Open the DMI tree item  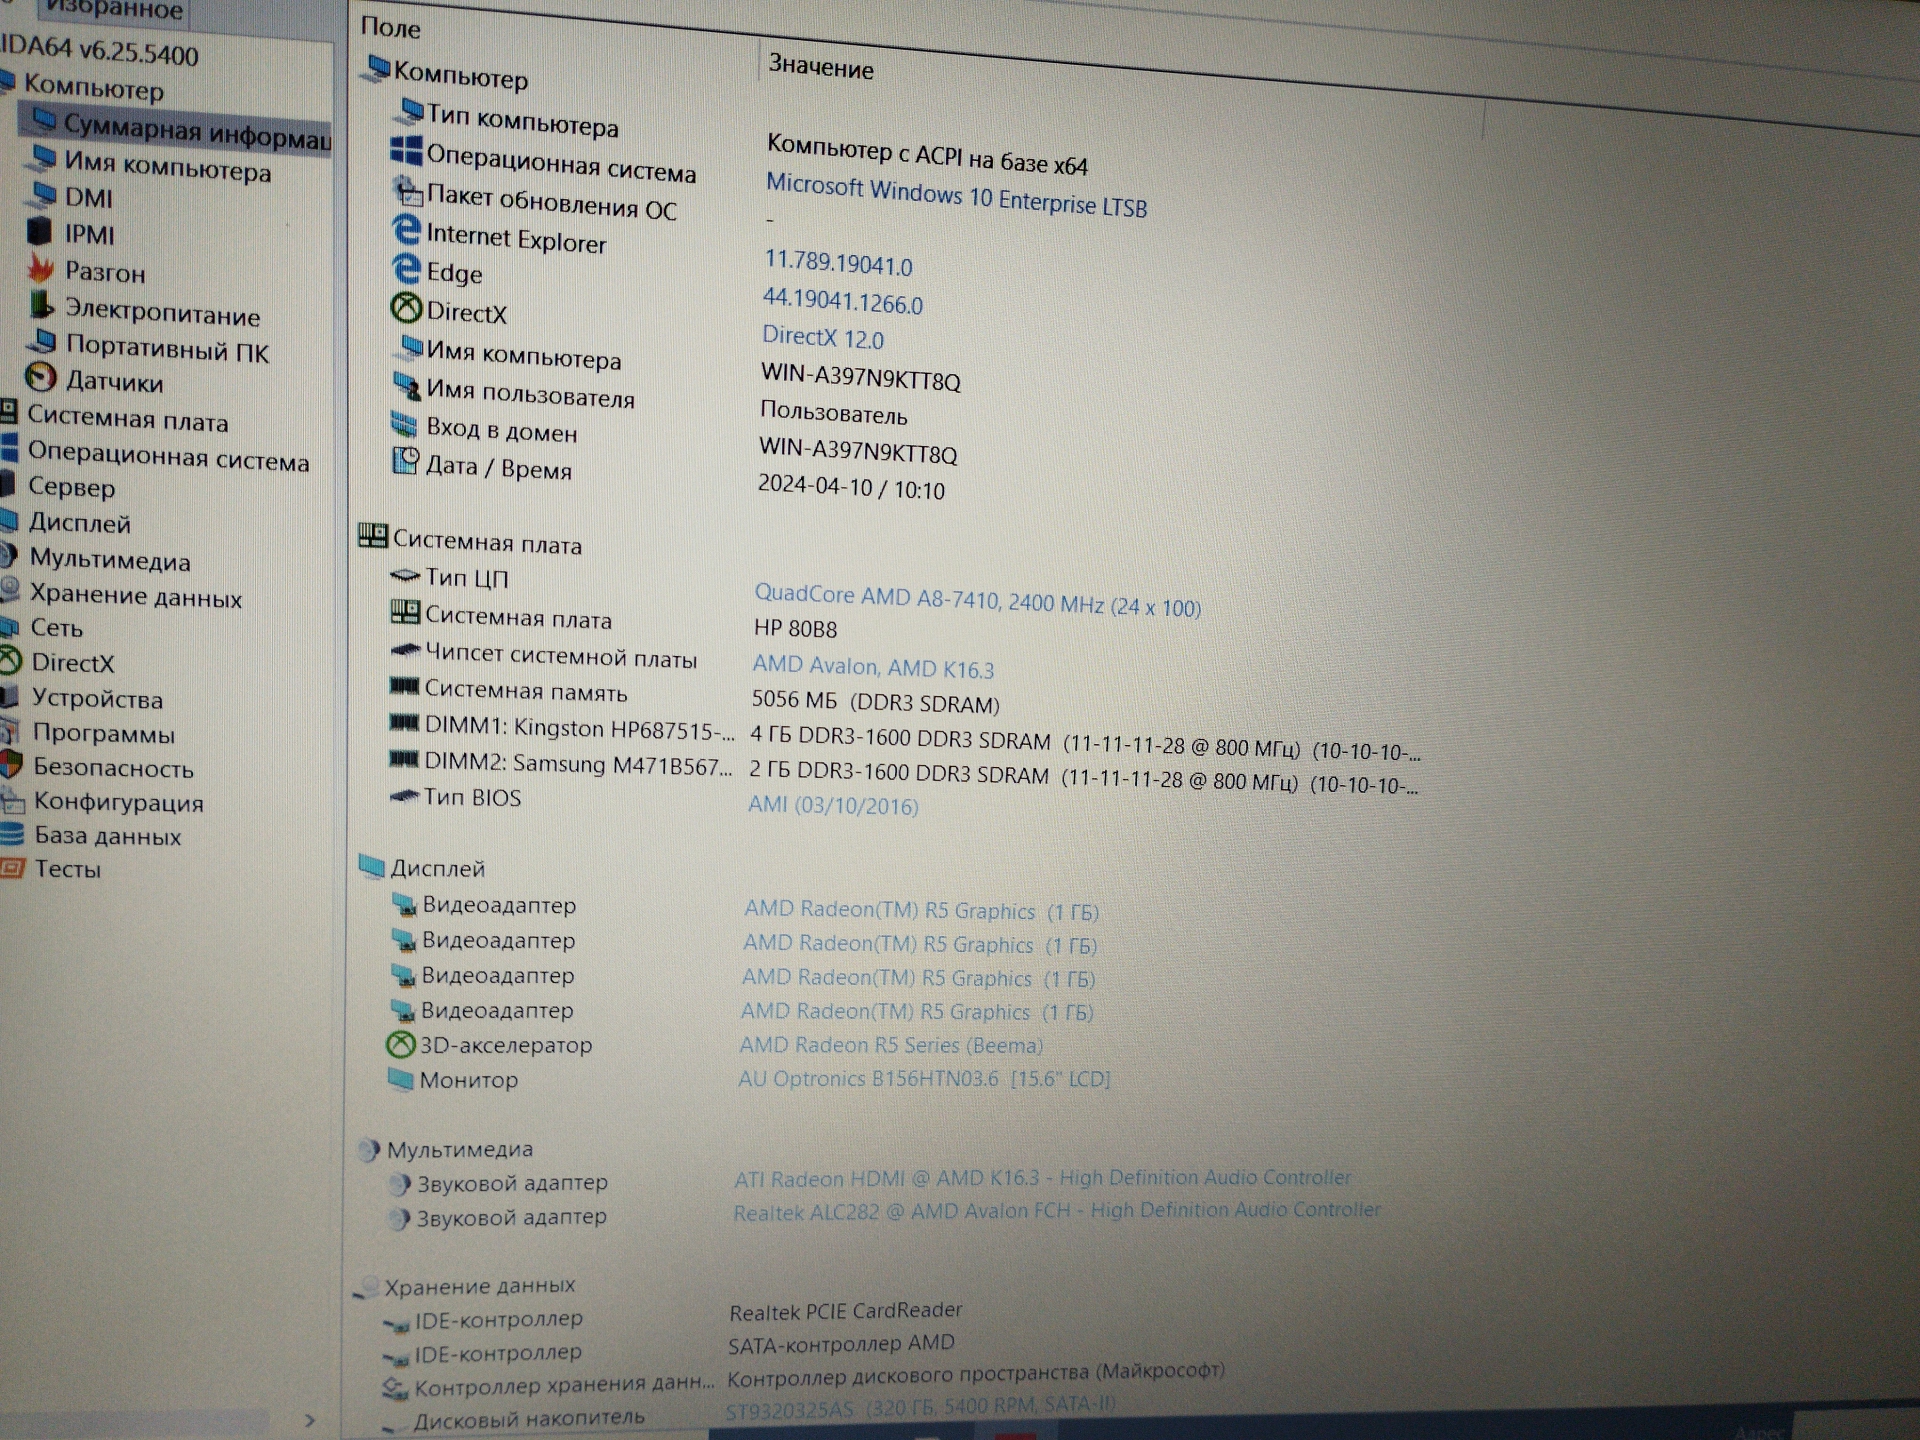(x=88, y=198)
